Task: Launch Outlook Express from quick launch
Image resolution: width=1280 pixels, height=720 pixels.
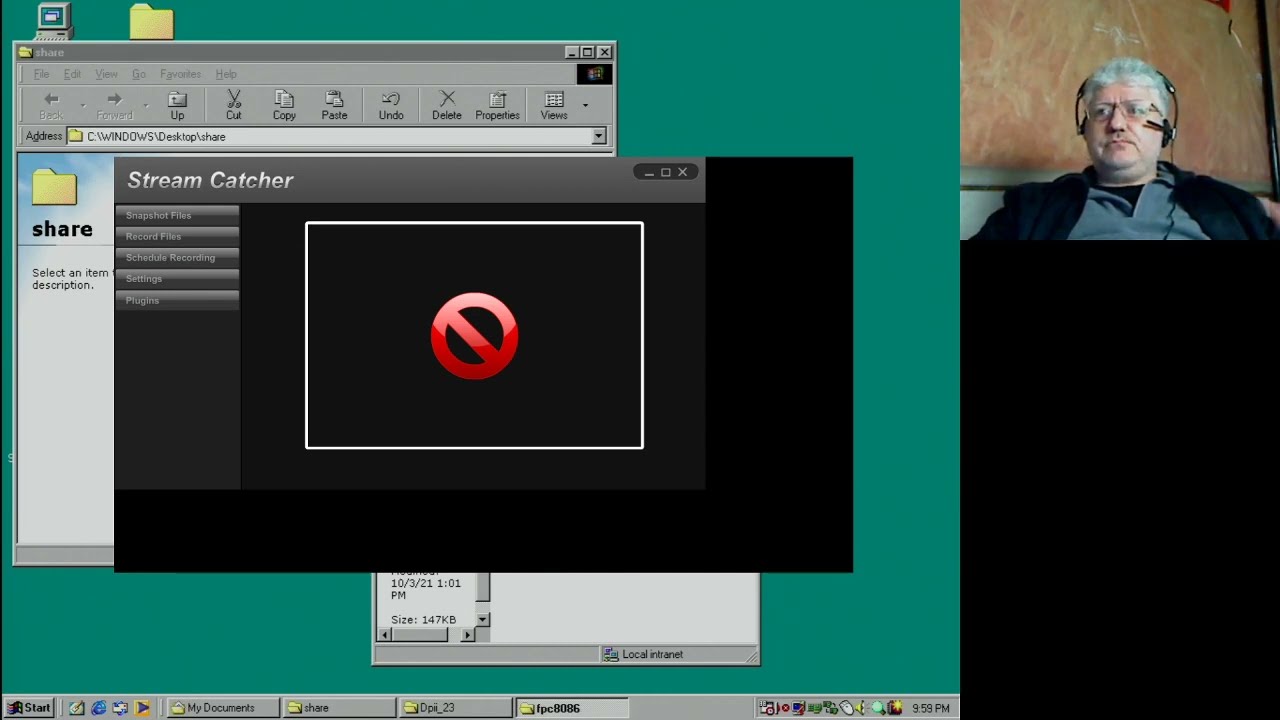Action: pos(120,708)
